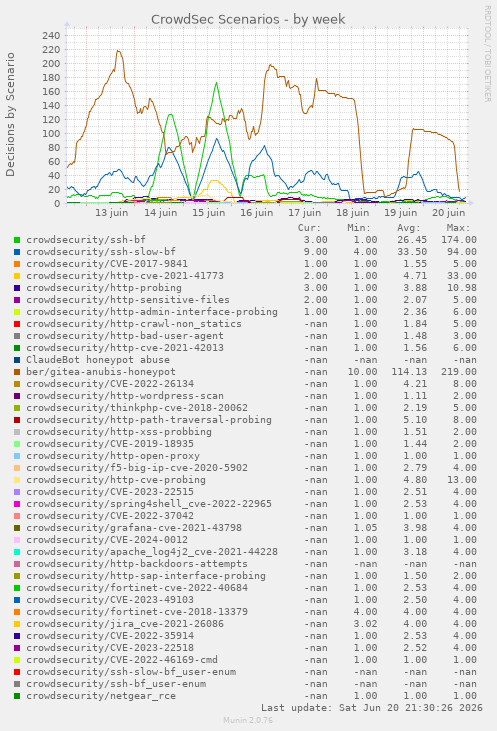497x731 pixels.
Task: Select the ClaudeBot honeypot abuse label
Action: (98, 360)
